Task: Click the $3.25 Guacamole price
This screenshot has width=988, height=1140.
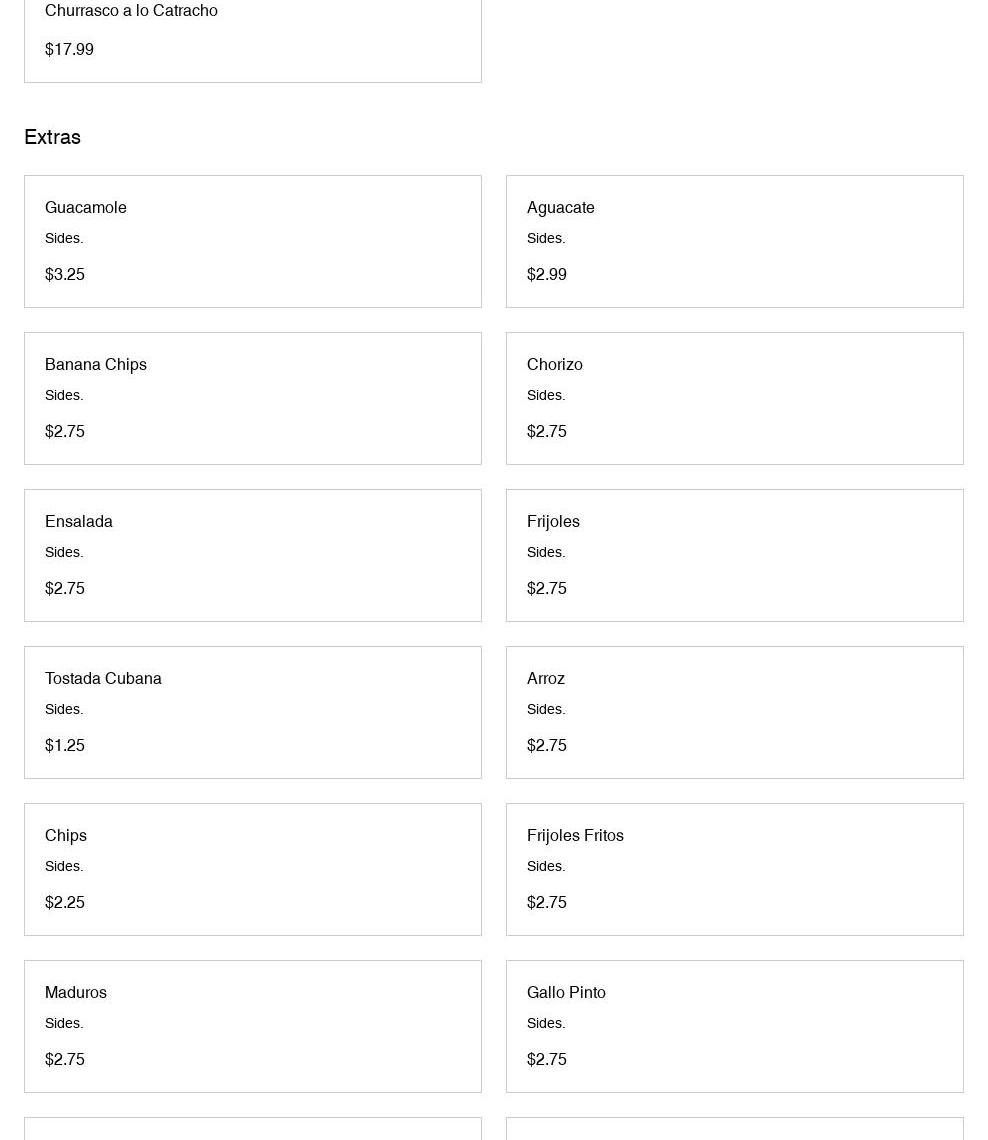Action: [65, 274]
